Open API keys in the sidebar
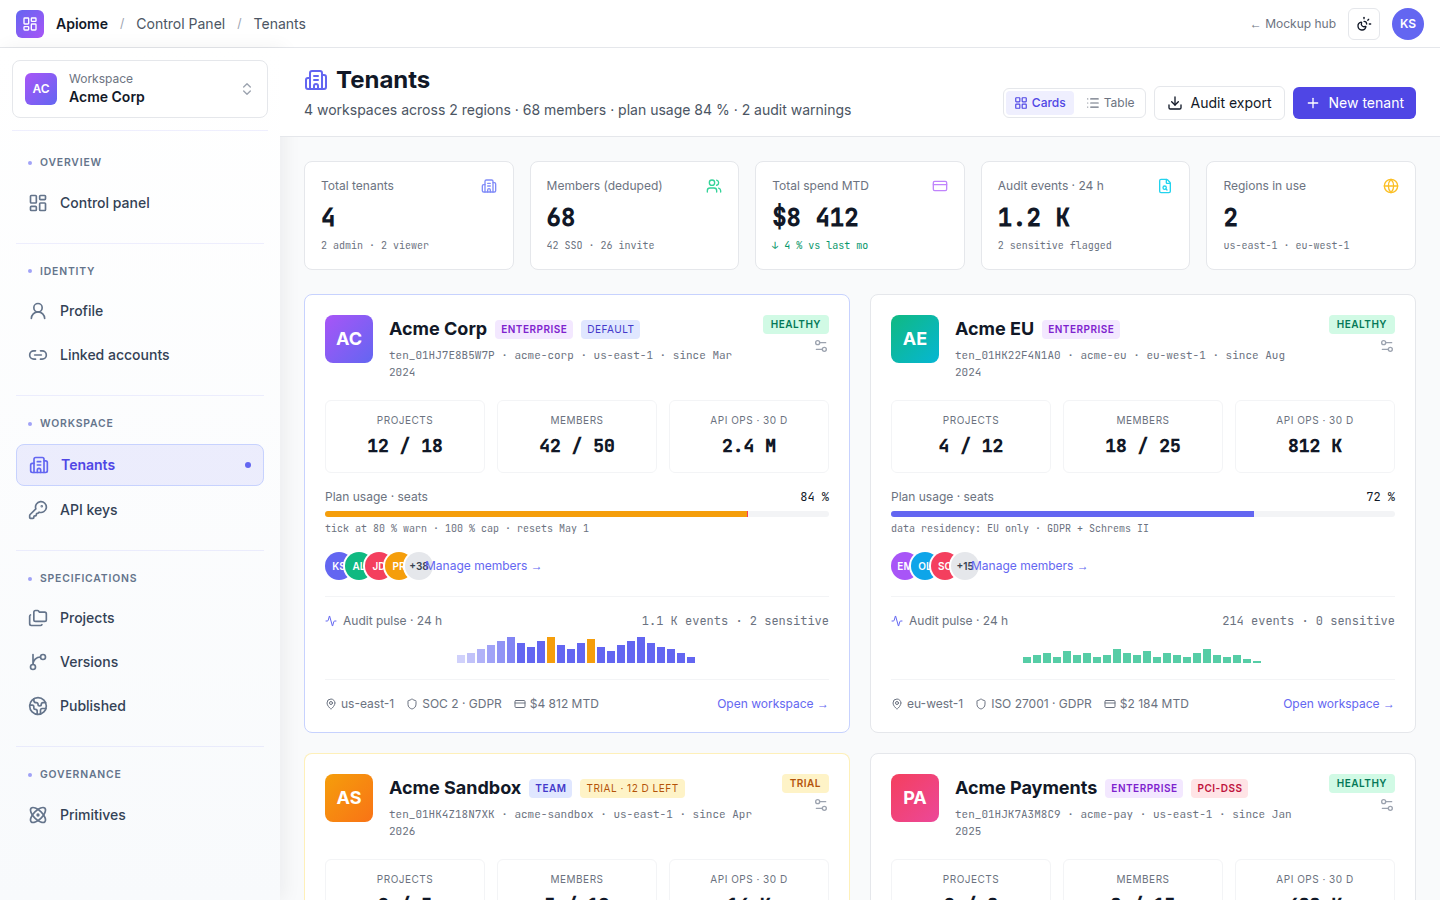The image size is (1440, 900). click(x=140, y=510)
